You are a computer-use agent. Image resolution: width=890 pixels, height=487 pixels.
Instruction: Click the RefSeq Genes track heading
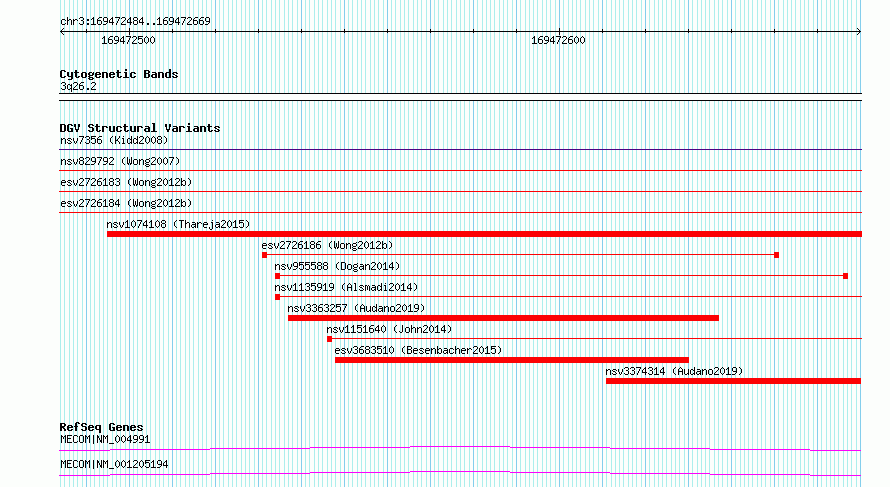[x=101, y=427]
